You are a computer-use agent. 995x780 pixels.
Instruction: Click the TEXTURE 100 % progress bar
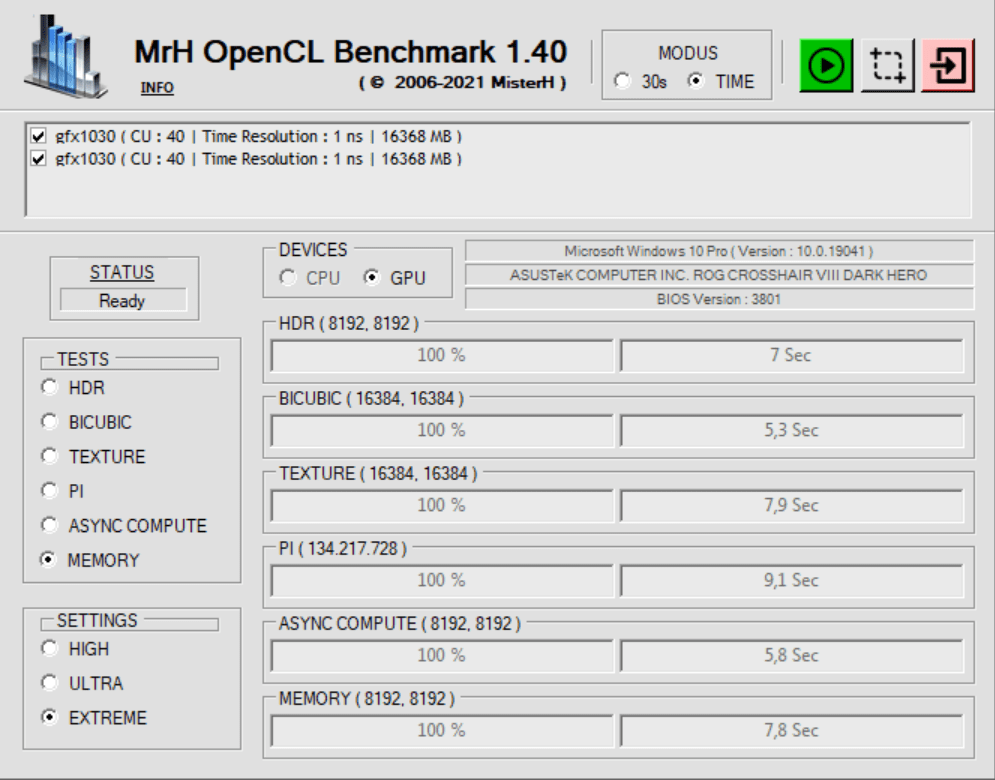(x=442, y=505)
